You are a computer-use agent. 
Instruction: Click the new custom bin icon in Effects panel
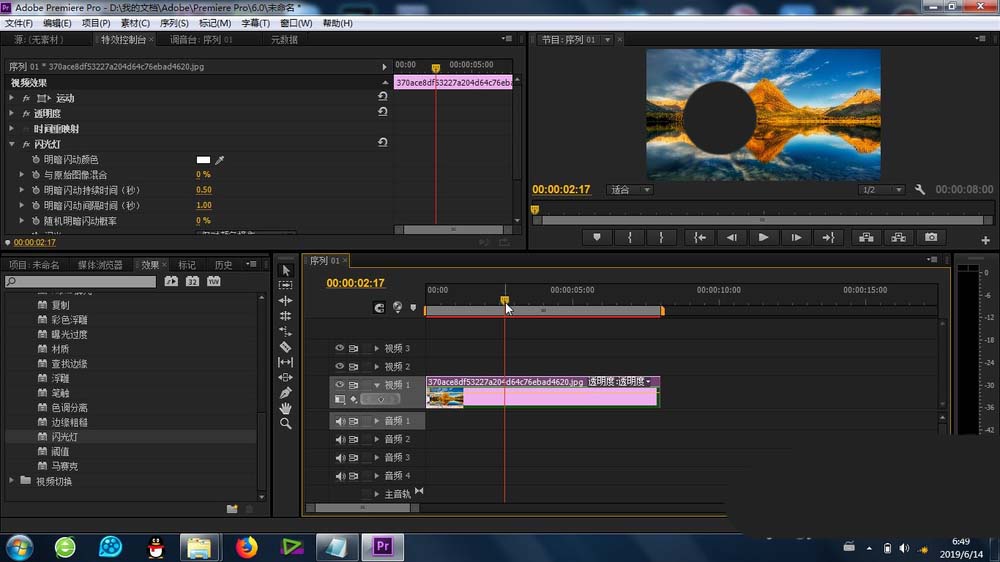pyautogui.click(x=232, y=508)
